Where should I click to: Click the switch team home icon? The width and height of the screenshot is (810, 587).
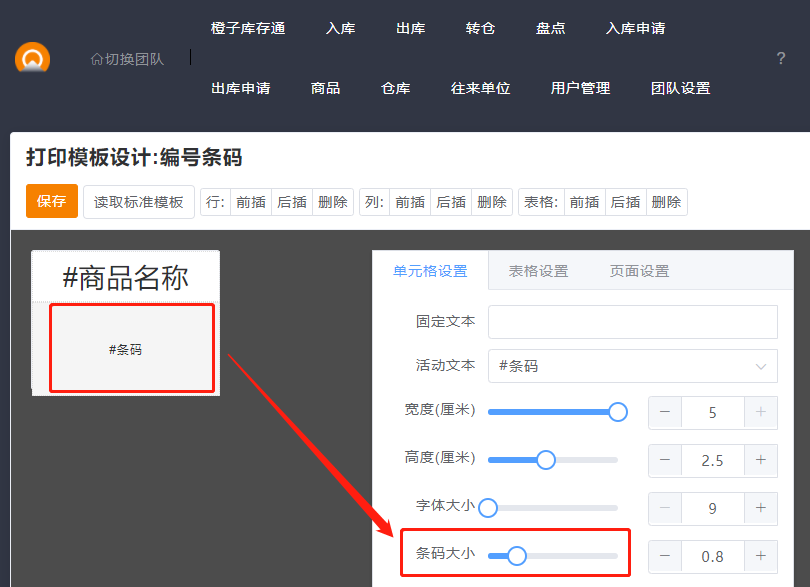point(97,59)
